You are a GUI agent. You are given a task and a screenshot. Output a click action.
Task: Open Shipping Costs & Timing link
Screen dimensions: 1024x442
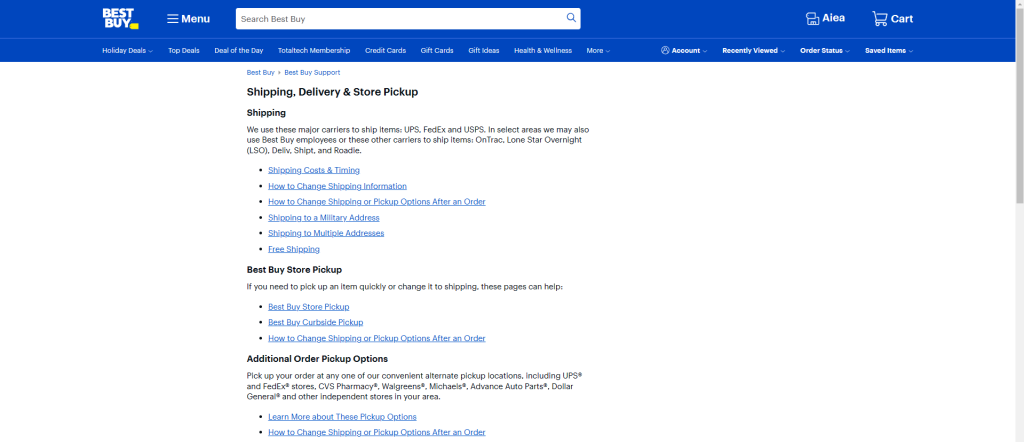[x=313, y=170]
